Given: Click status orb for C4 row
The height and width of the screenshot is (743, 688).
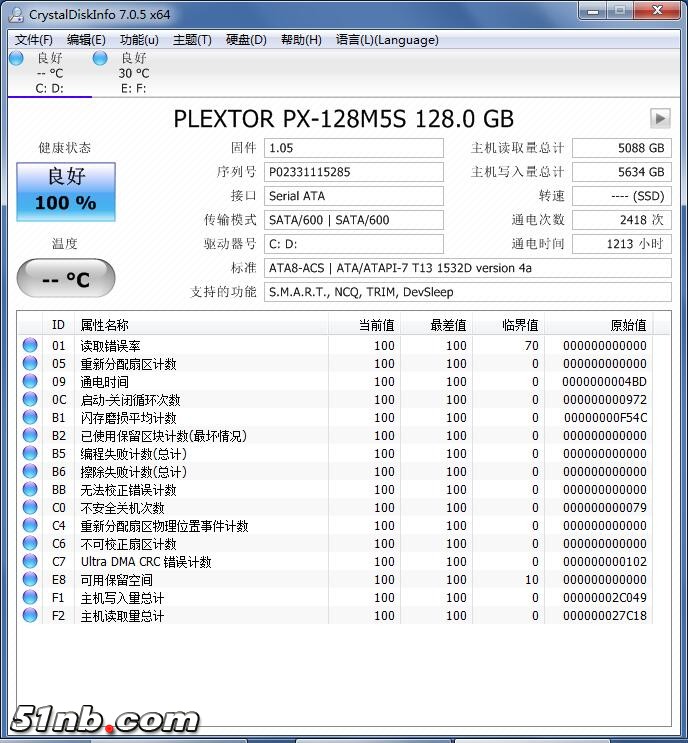Looking at the screenshot, I should click(x=30, y=525).
